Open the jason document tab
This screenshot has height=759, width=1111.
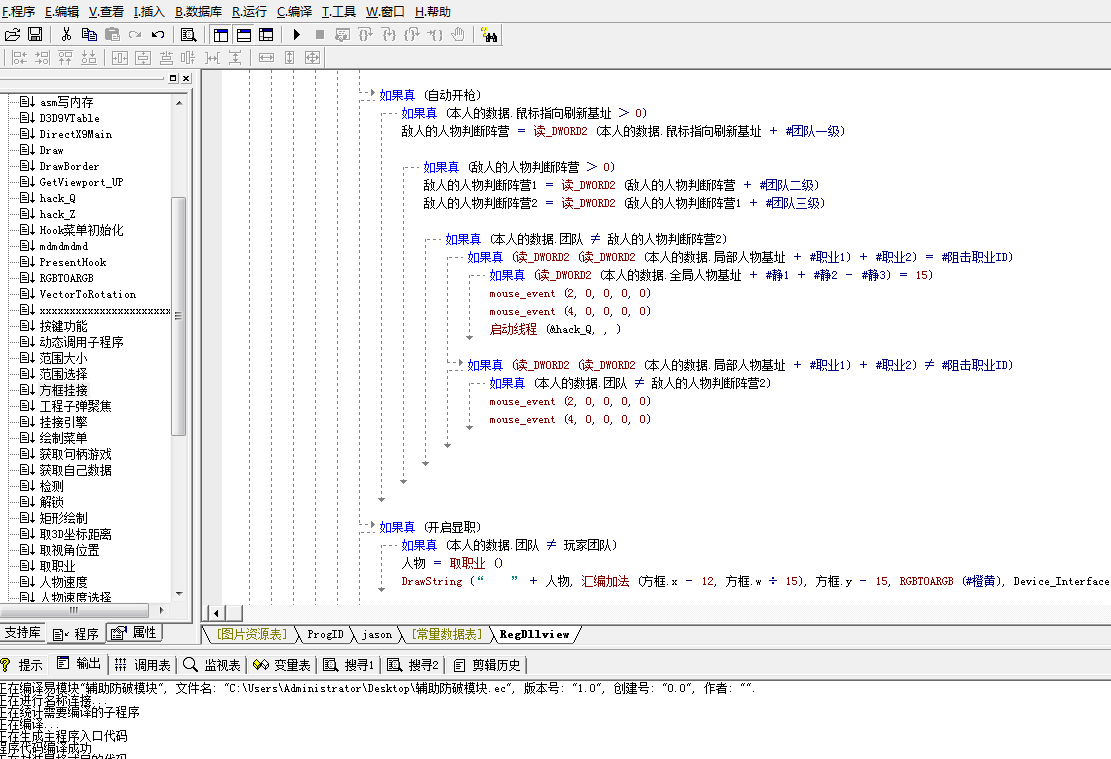coord(376,634)
